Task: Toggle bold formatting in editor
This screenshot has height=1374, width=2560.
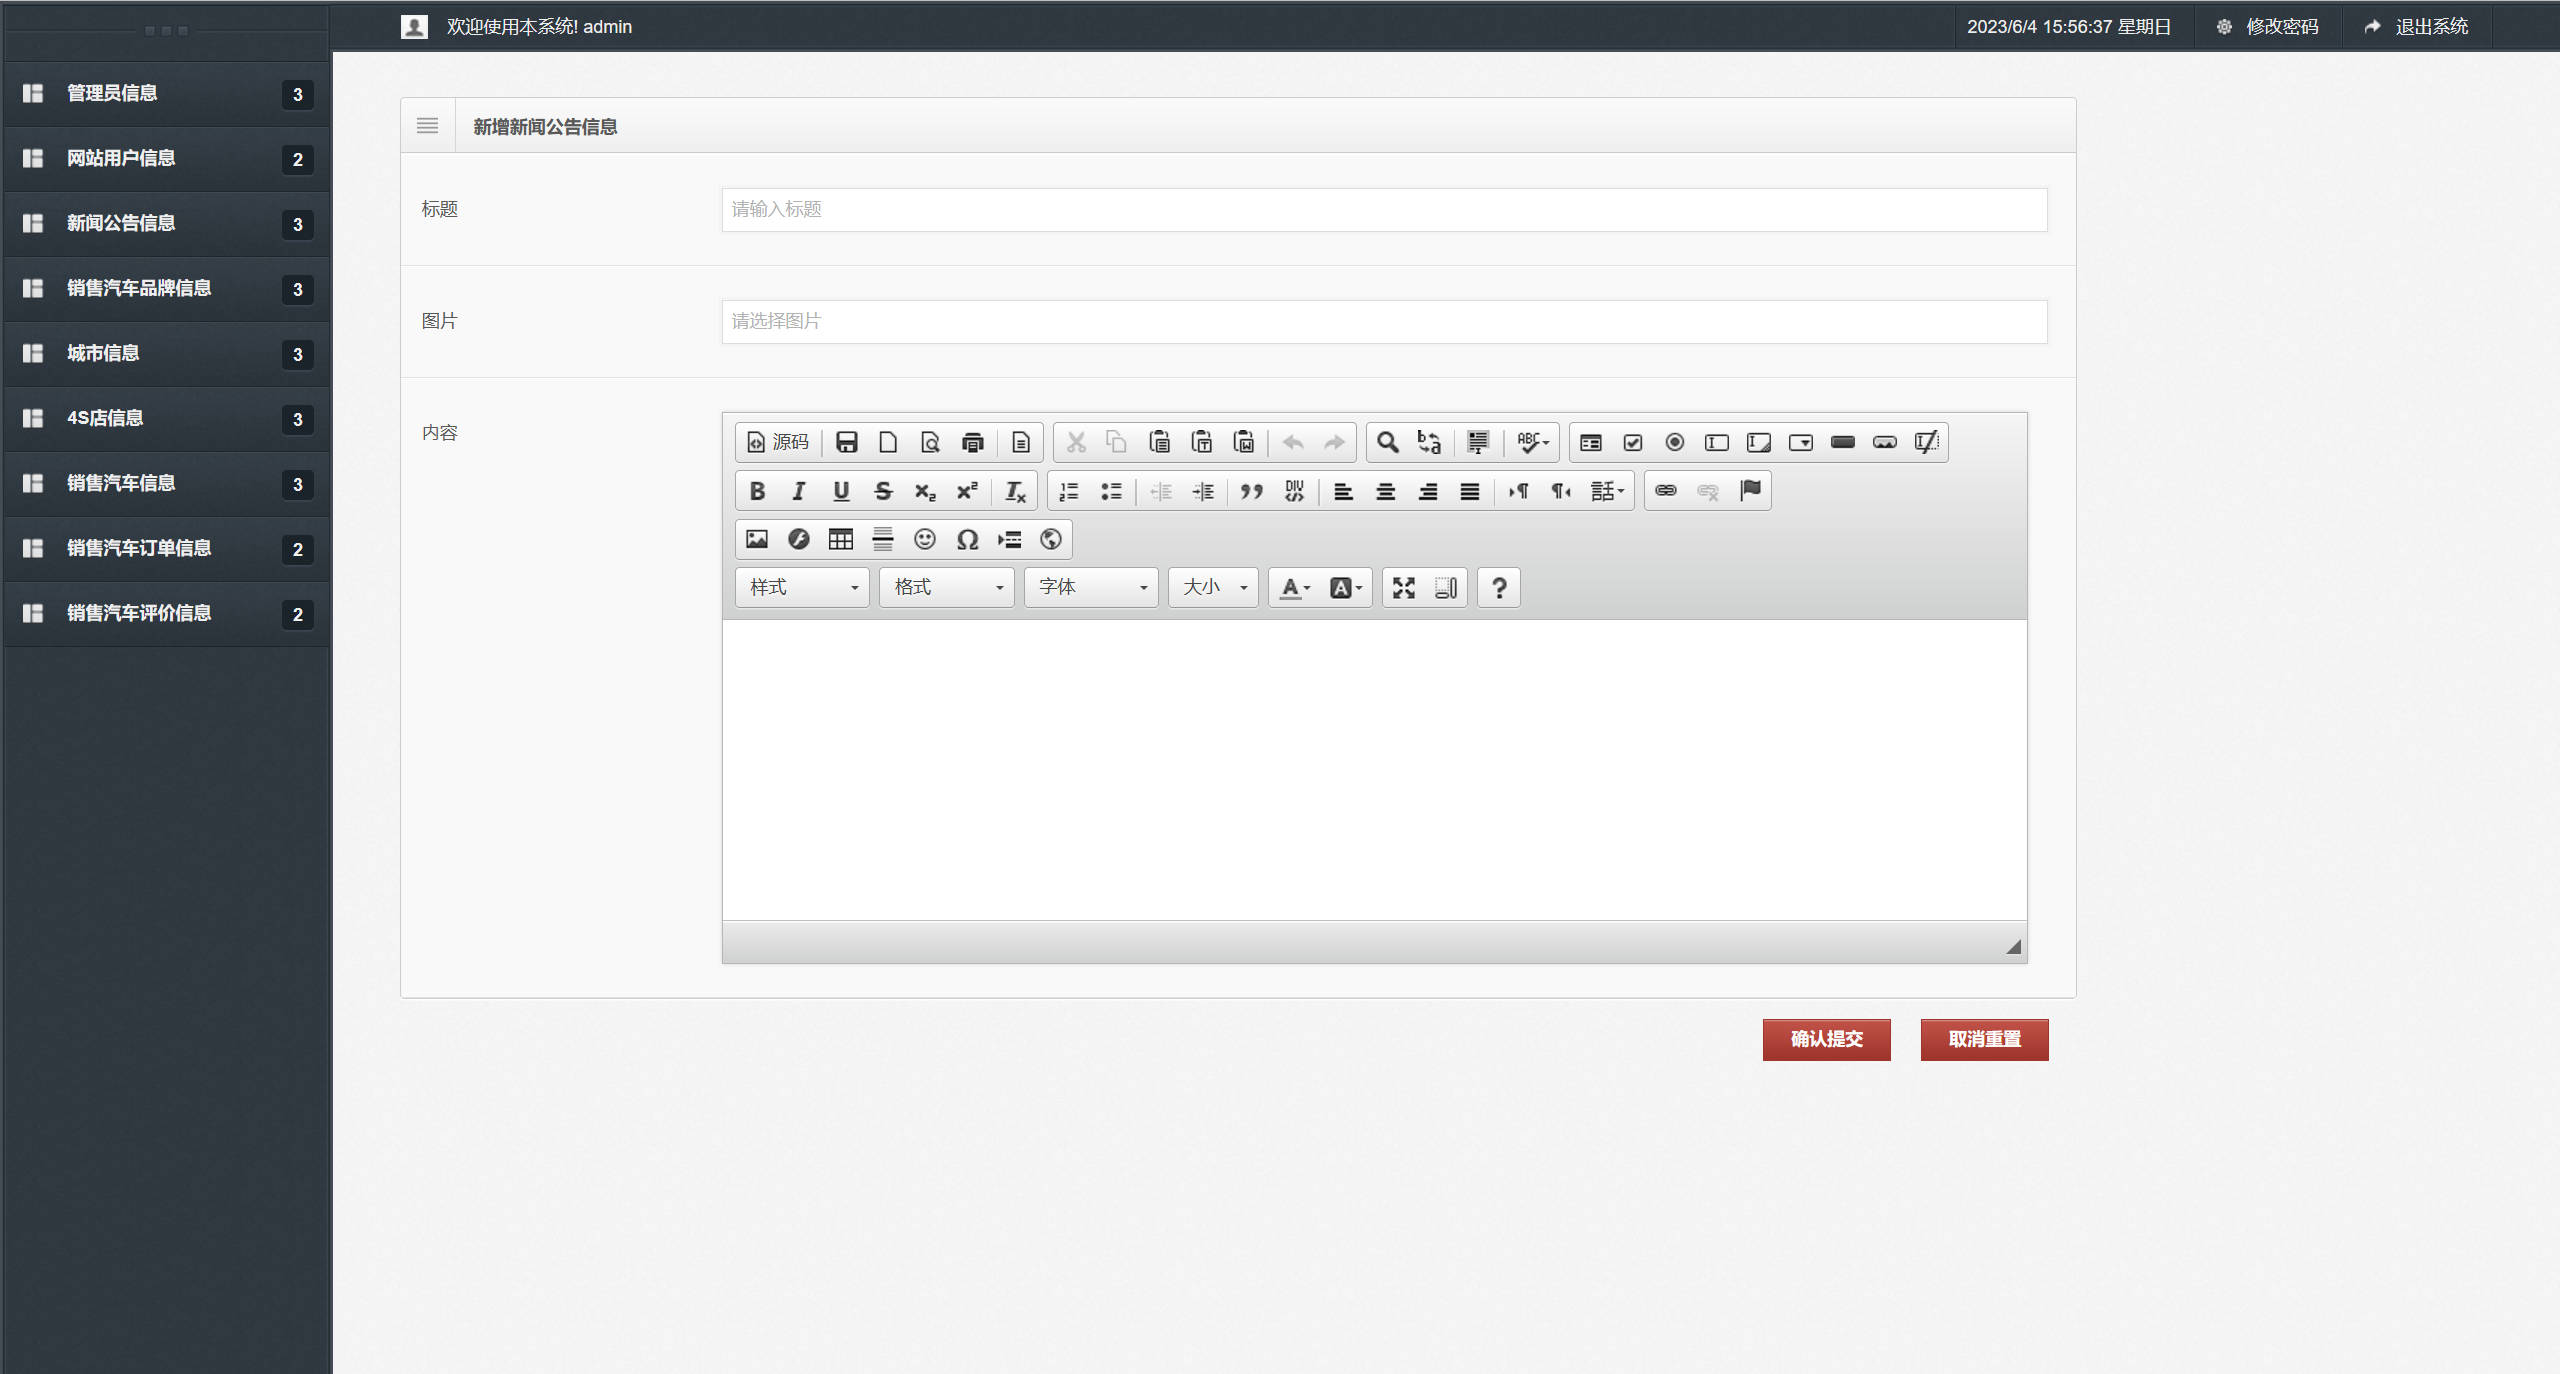Action: (x=757, y=491)
